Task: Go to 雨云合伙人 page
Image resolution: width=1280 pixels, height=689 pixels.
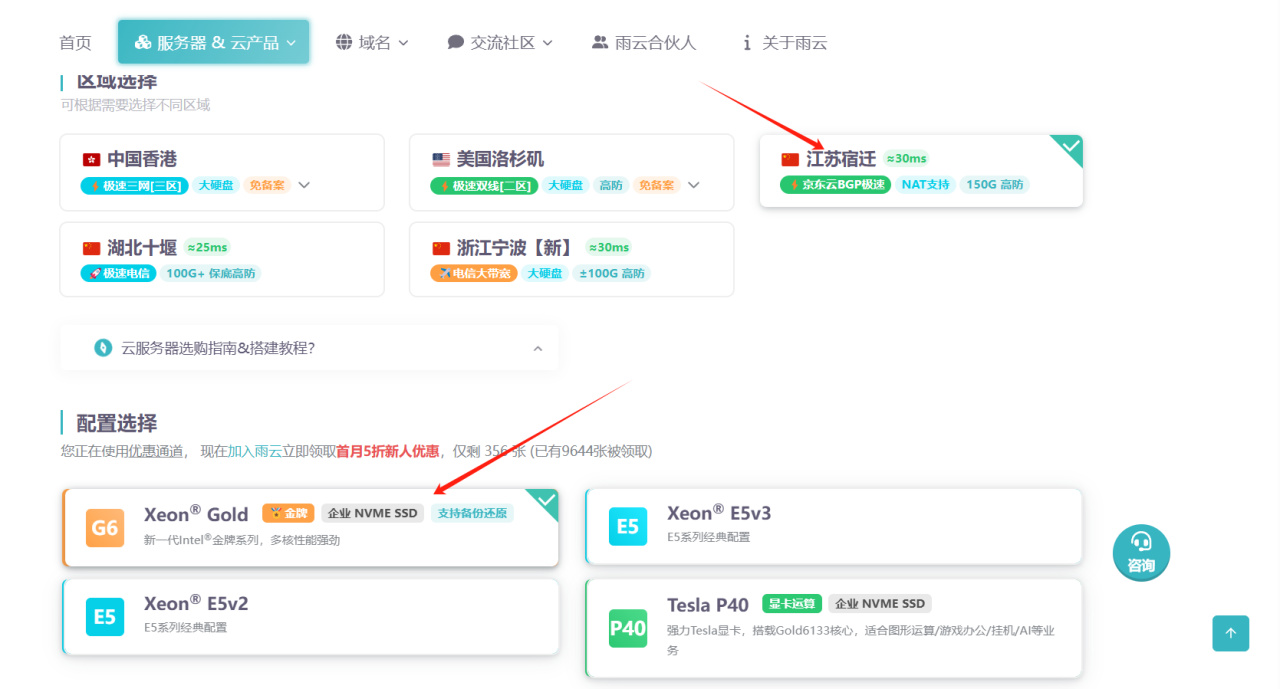Action: tap(644, 42)
